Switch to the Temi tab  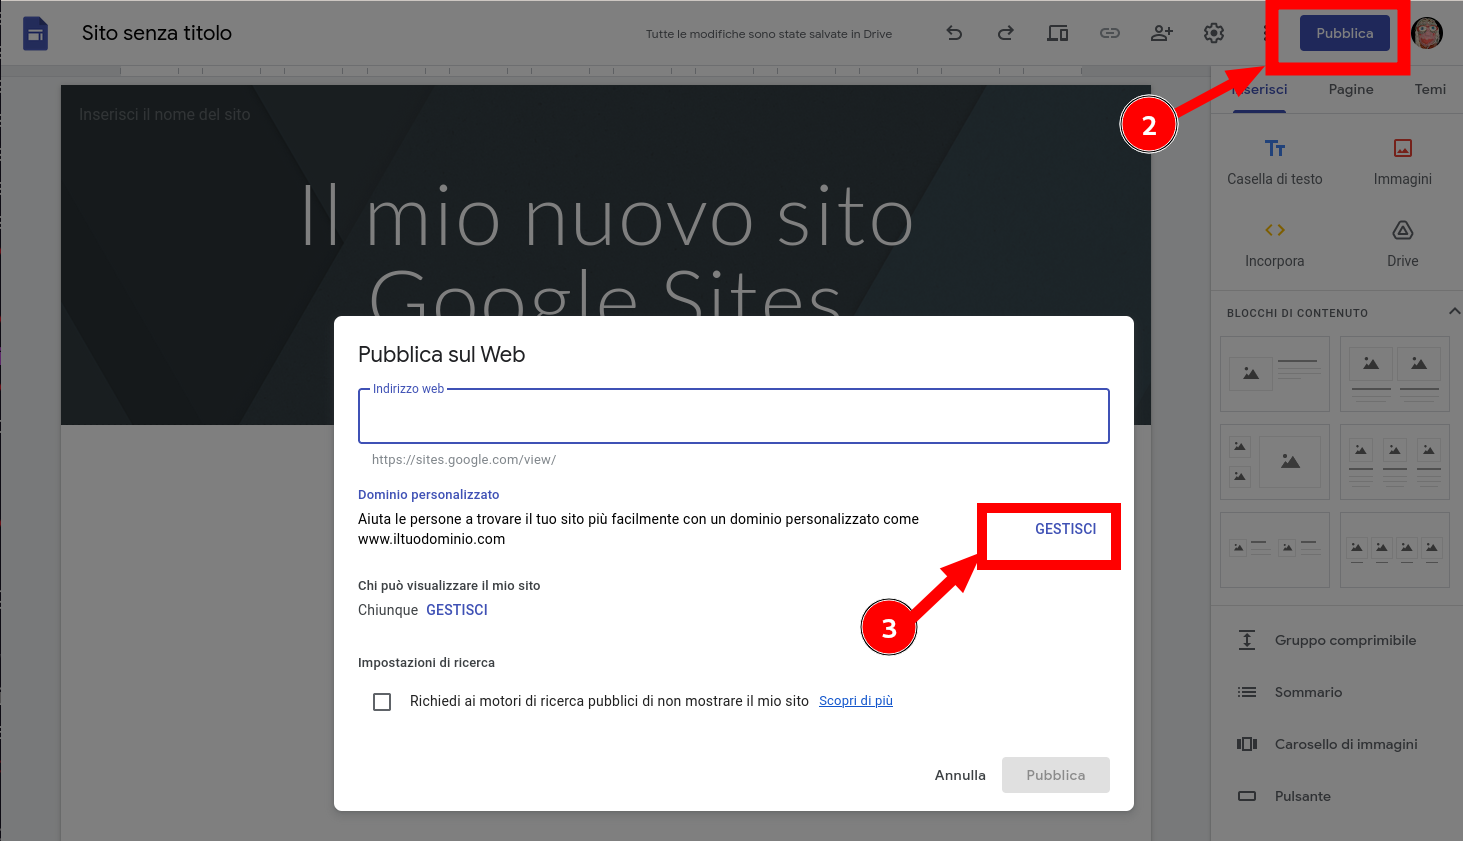pos(1430,89)
